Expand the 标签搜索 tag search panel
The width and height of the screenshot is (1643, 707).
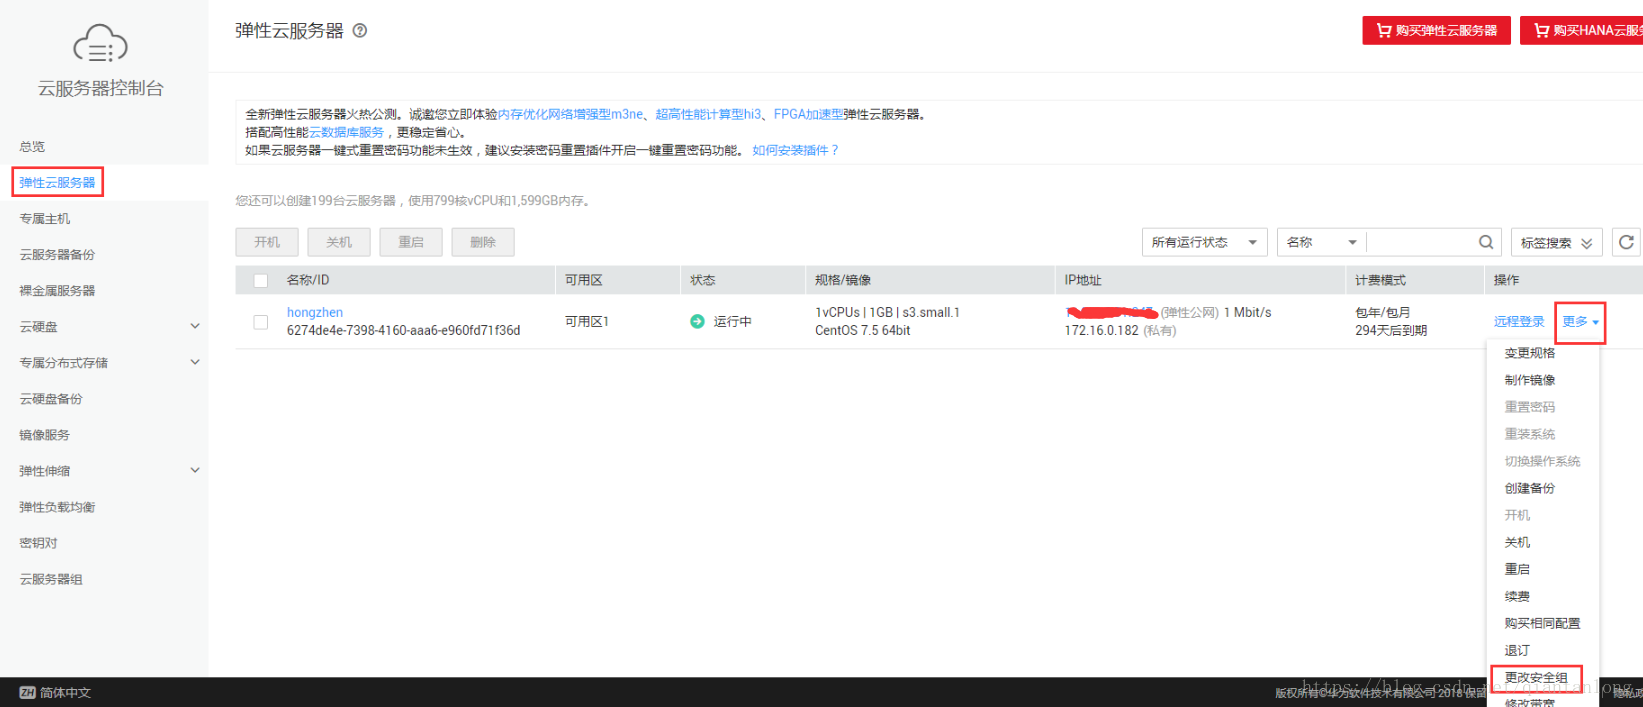pyautogui.click(x=1556, y=242)
